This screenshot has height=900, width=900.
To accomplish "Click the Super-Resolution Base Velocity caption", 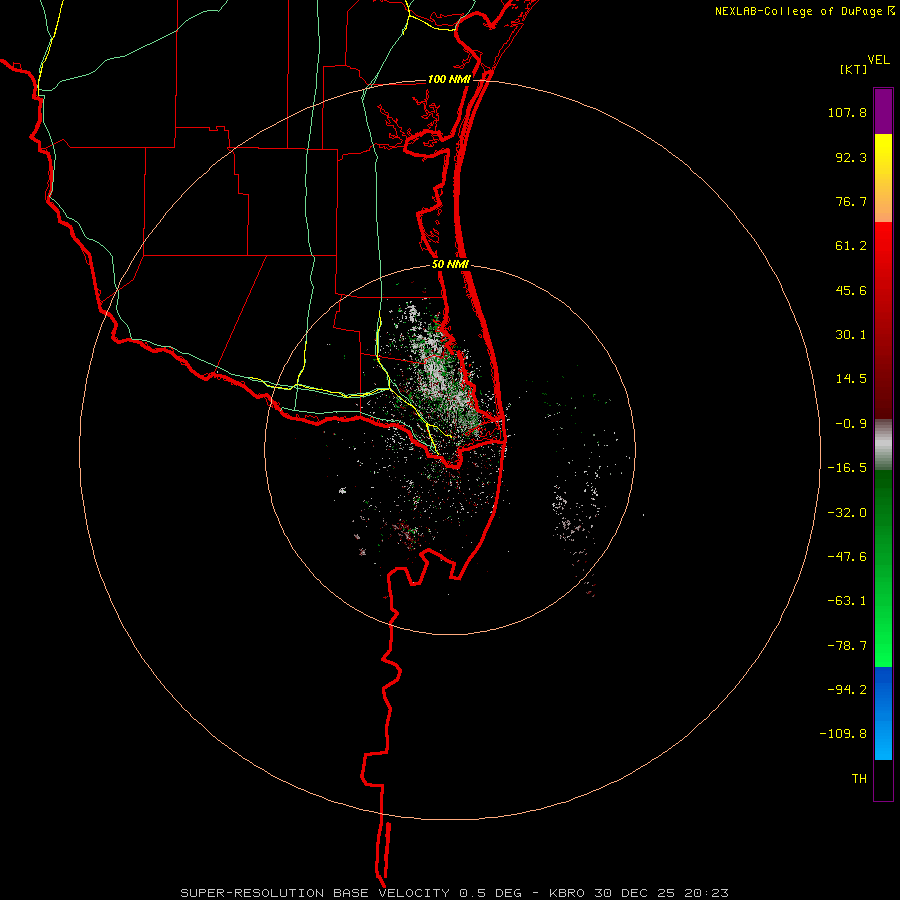I will (455, 893).
